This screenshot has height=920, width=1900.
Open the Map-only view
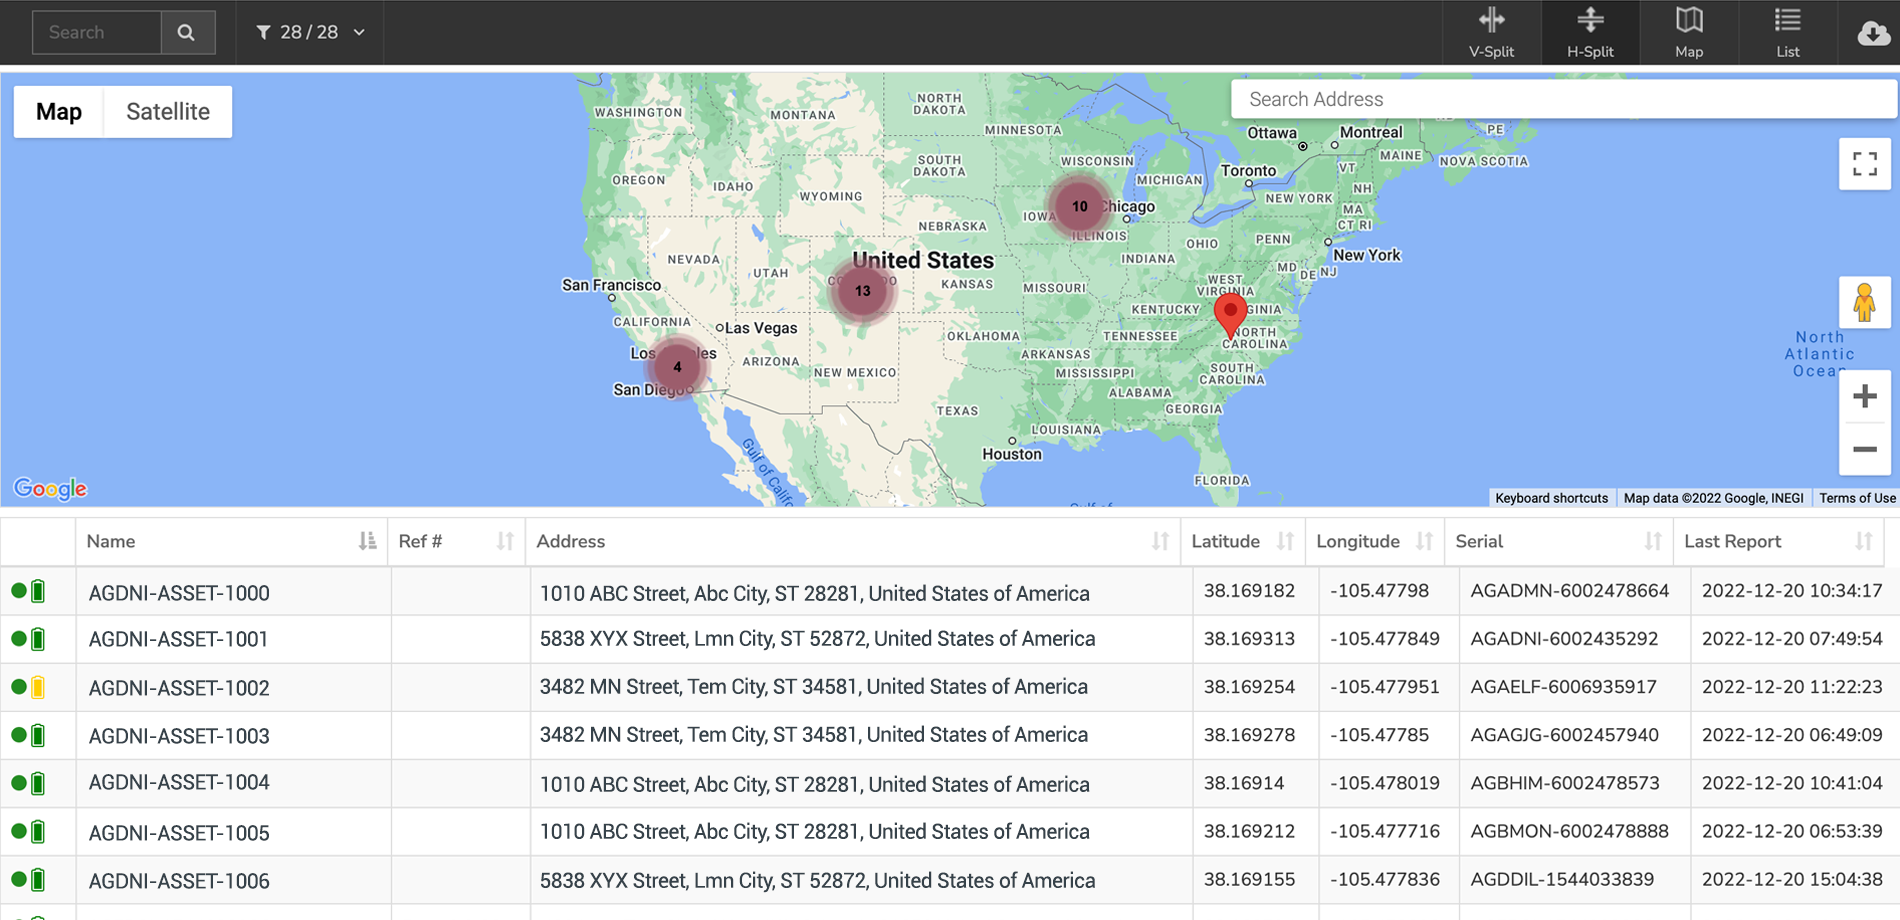pos(1688,32)
